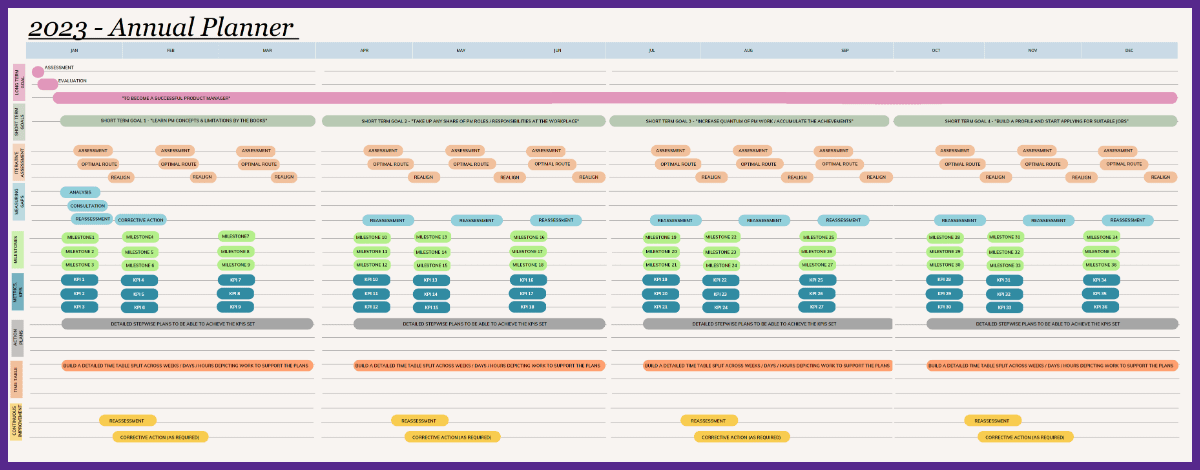The width and height of the screenshot is (1200, 470).
Task: Select the first quarter detailed stepwise plans bar
Action: tap(188, 324)
